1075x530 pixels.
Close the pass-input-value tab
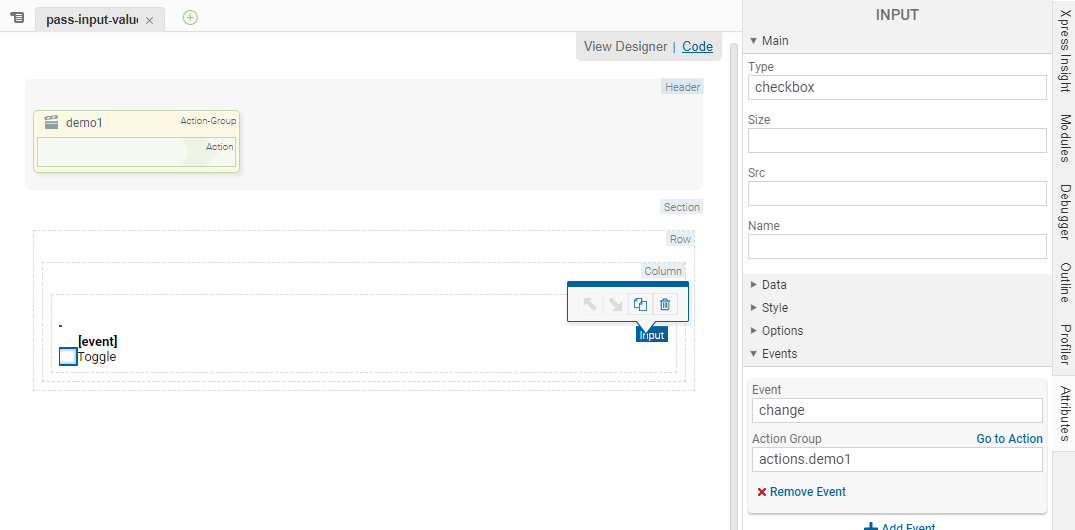[149, 21]
